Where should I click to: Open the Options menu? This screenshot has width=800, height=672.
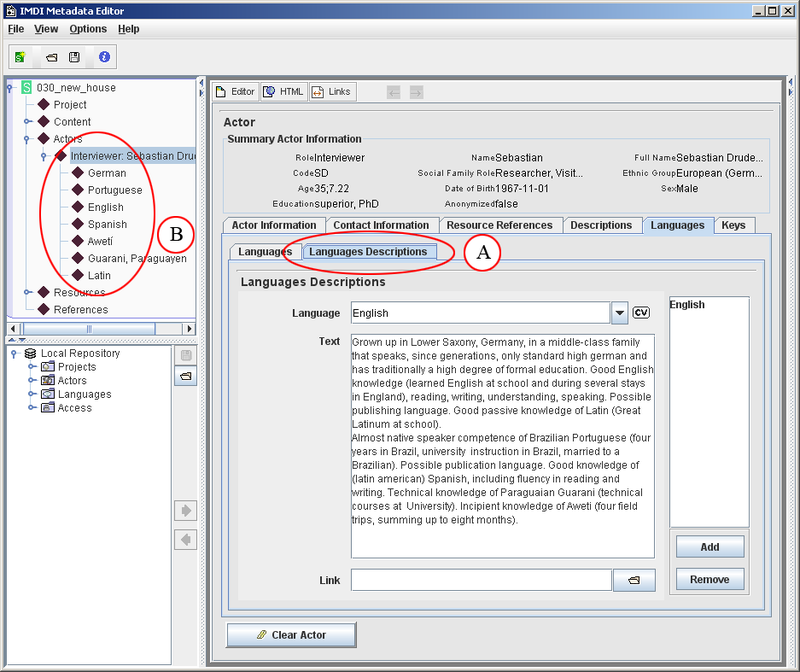click(x=88, y=29)
